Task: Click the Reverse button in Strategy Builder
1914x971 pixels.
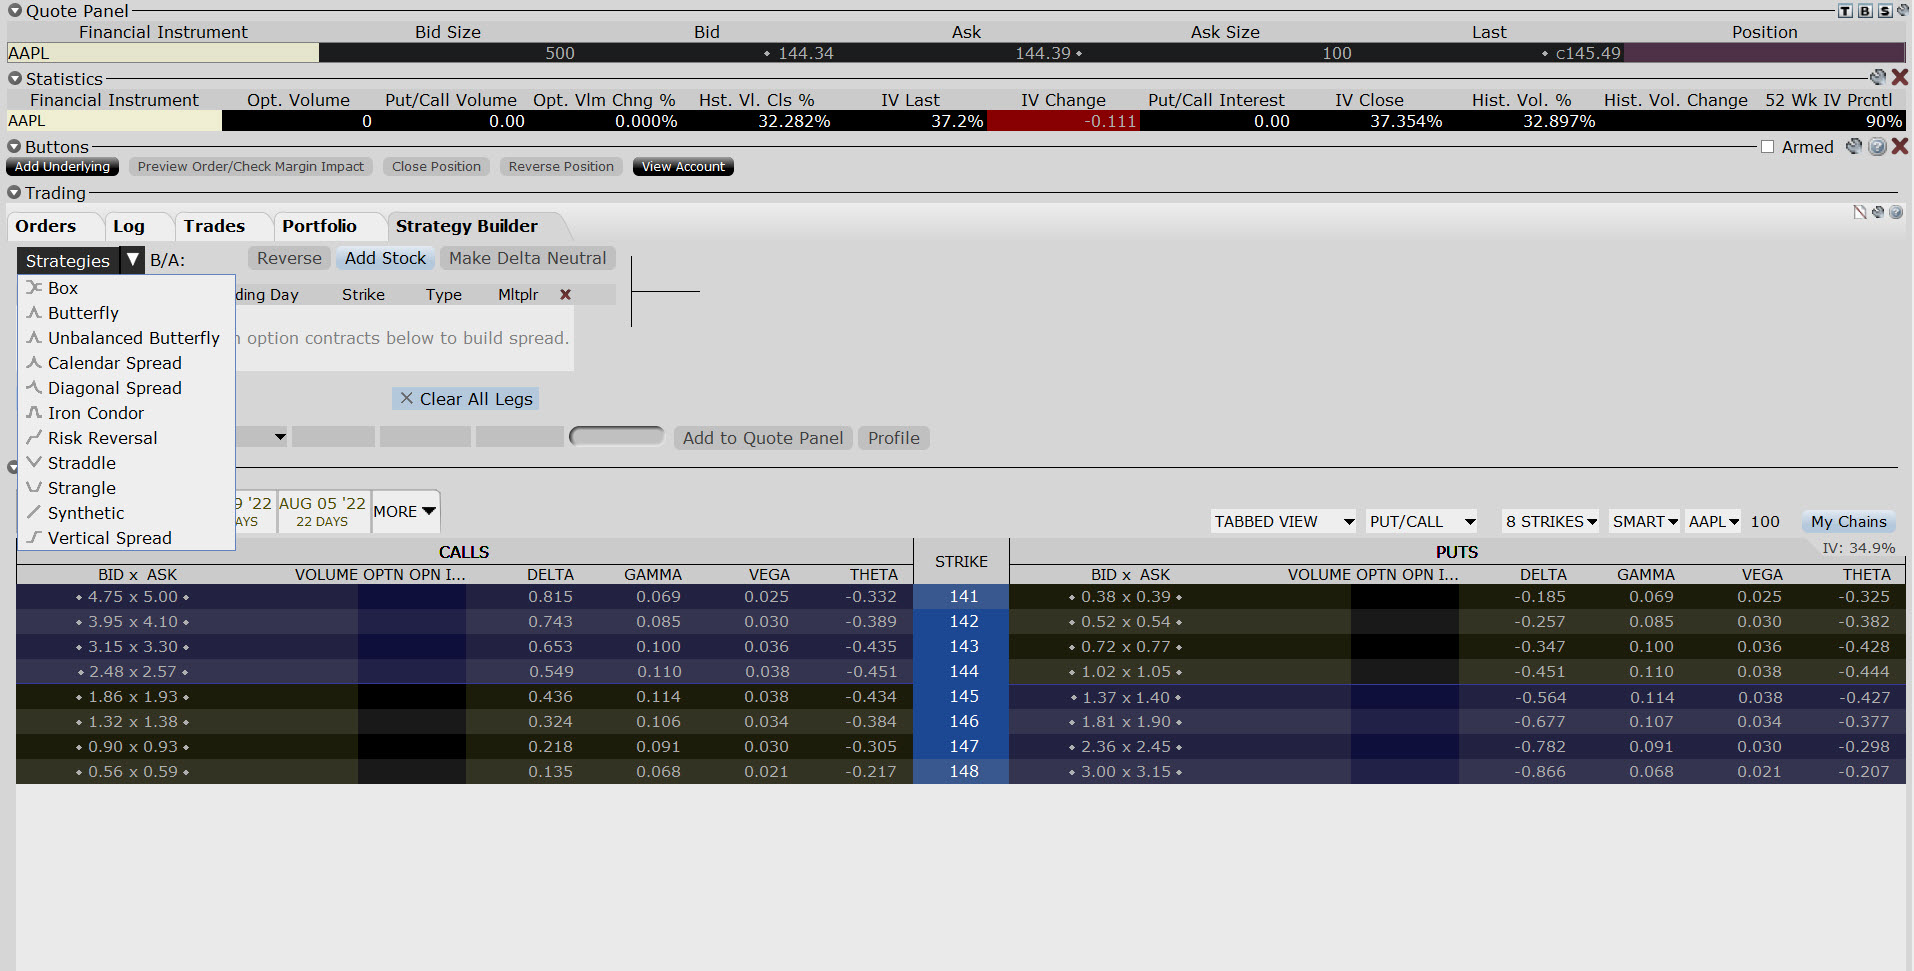Action: click(289, 258)
